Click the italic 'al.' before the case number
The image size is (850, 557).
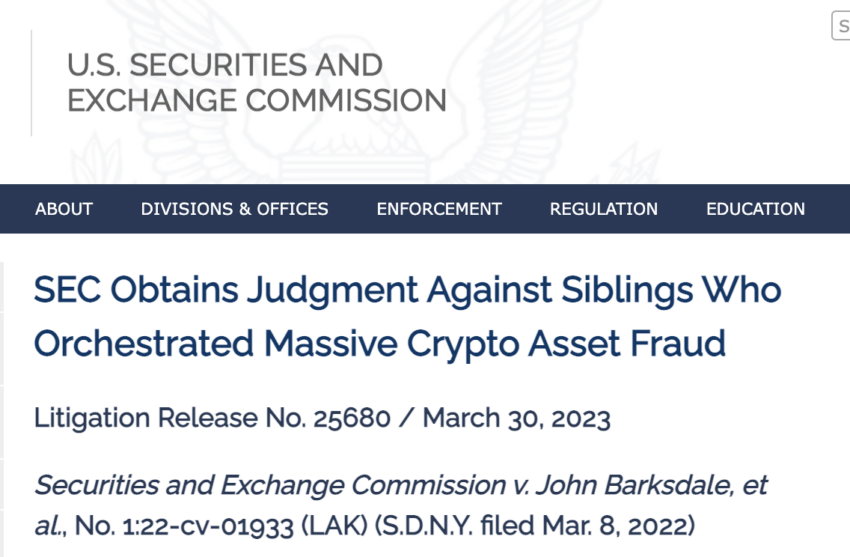[x=49, y=526]
